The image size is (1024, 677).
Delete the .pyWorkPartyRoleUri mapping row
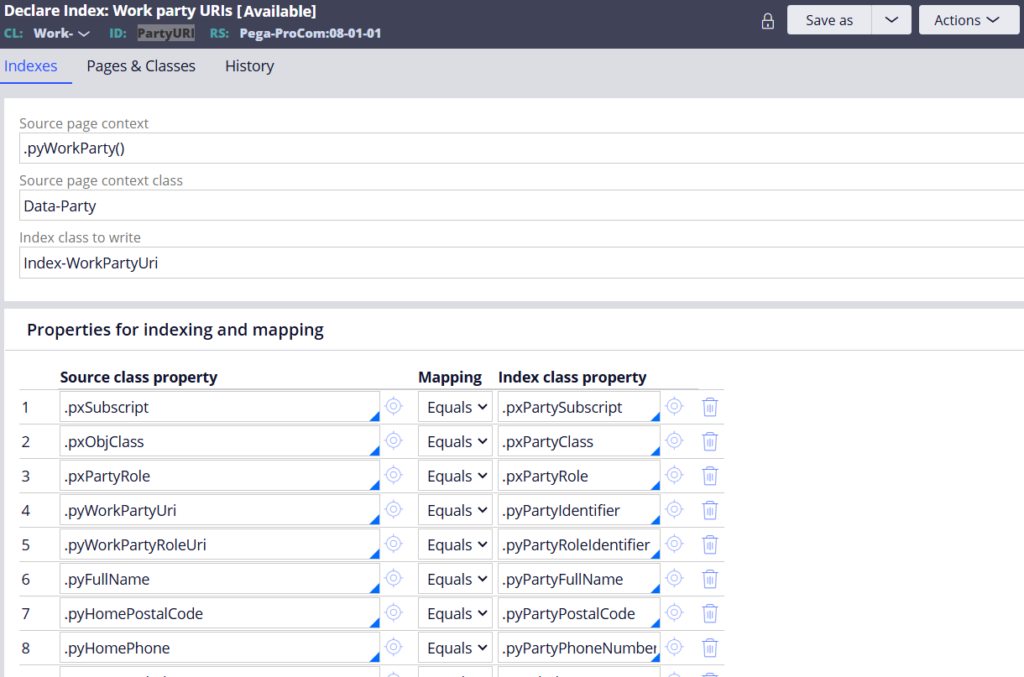[x=710, y=544]
